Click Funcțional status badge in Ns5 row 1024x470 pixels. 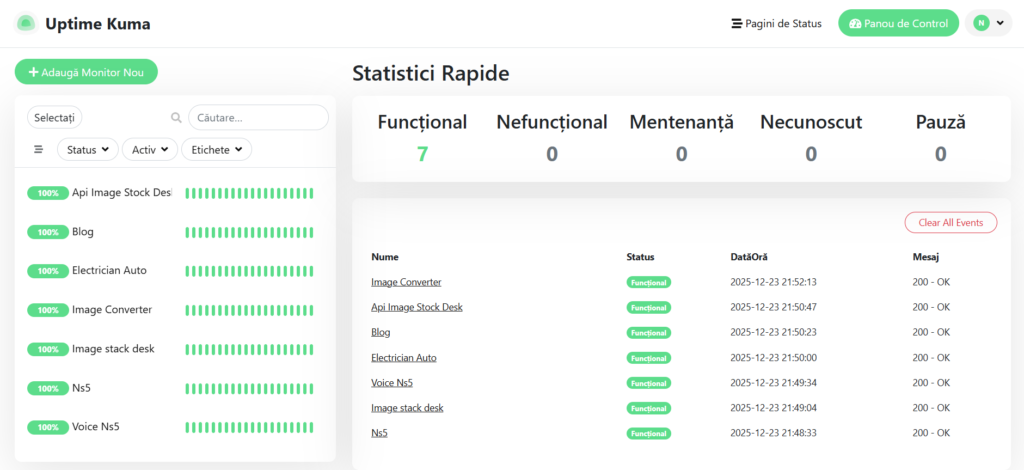point(648,433)
